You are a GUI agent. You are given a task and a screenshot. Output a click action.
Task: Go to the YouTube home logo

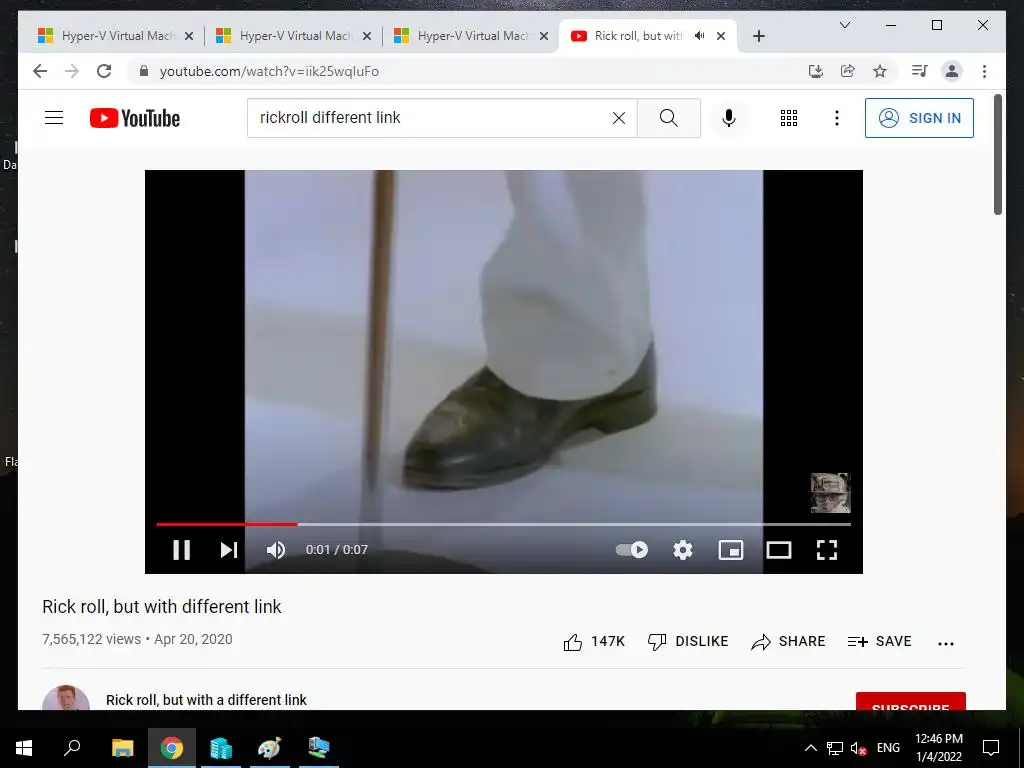point(135,118)
